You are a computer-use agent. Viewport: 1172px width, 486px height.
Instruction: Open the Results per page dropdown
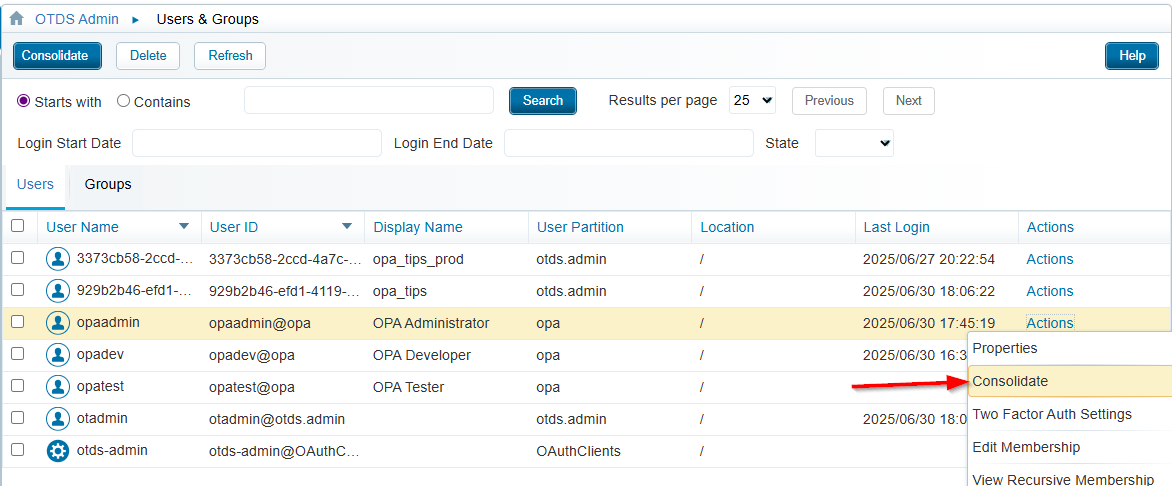tap(752, 100)
